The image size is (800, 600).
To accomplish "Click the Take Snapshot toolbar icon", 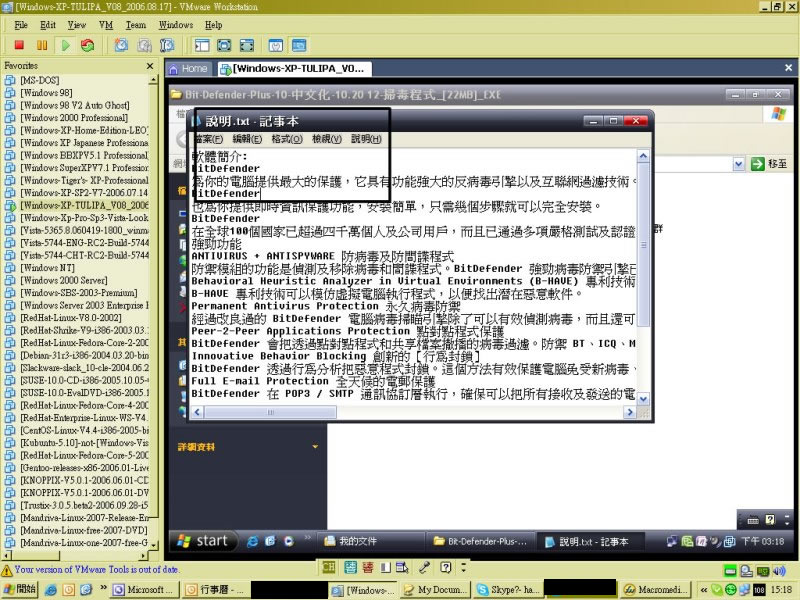I will click(121, 45).
